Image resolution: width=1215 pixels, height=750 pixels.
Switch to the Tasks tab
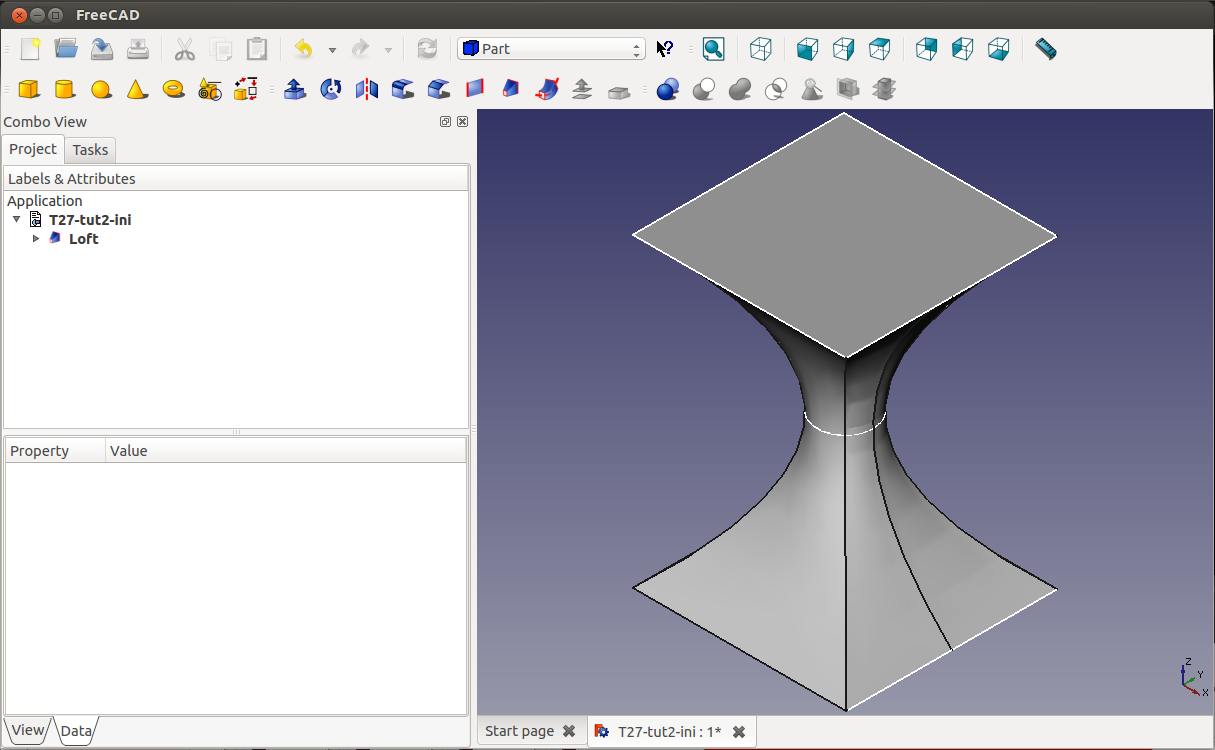click(x=90, y=150)
